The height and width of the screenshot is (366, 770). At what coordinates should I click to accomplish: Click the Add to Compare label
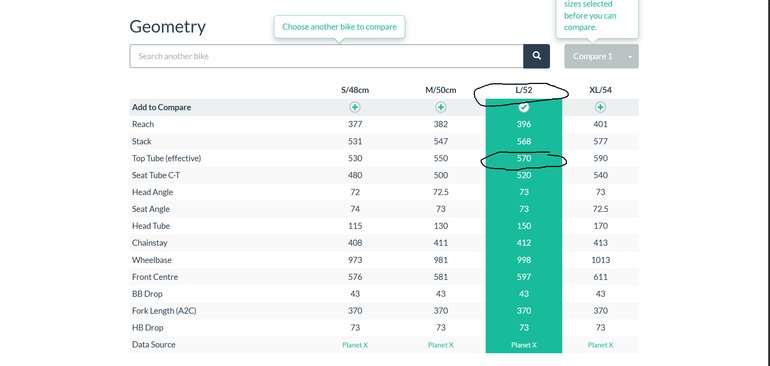[162, 107]
